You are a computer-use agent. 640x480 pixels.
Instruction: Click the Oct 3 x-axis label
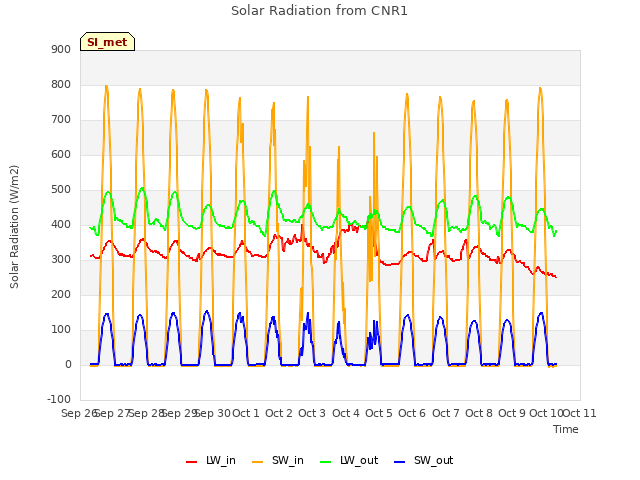tap(312, 413)
